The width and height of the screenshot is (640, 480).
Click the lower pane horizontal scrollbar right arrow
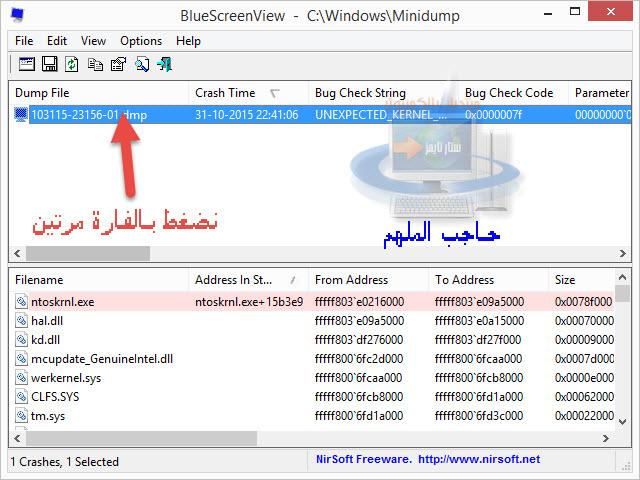(606, 438)
